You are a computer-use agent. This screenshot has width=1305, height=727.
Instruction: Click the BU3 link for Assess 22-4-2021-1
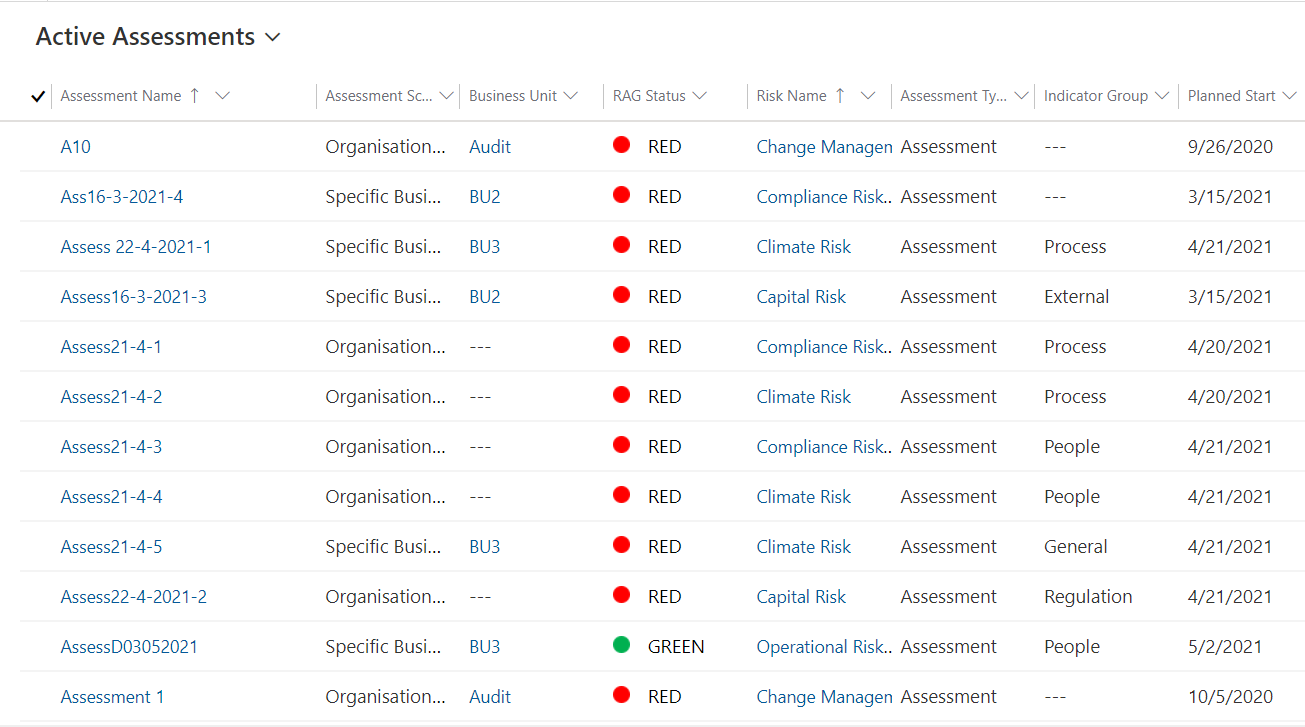(485, 247)
